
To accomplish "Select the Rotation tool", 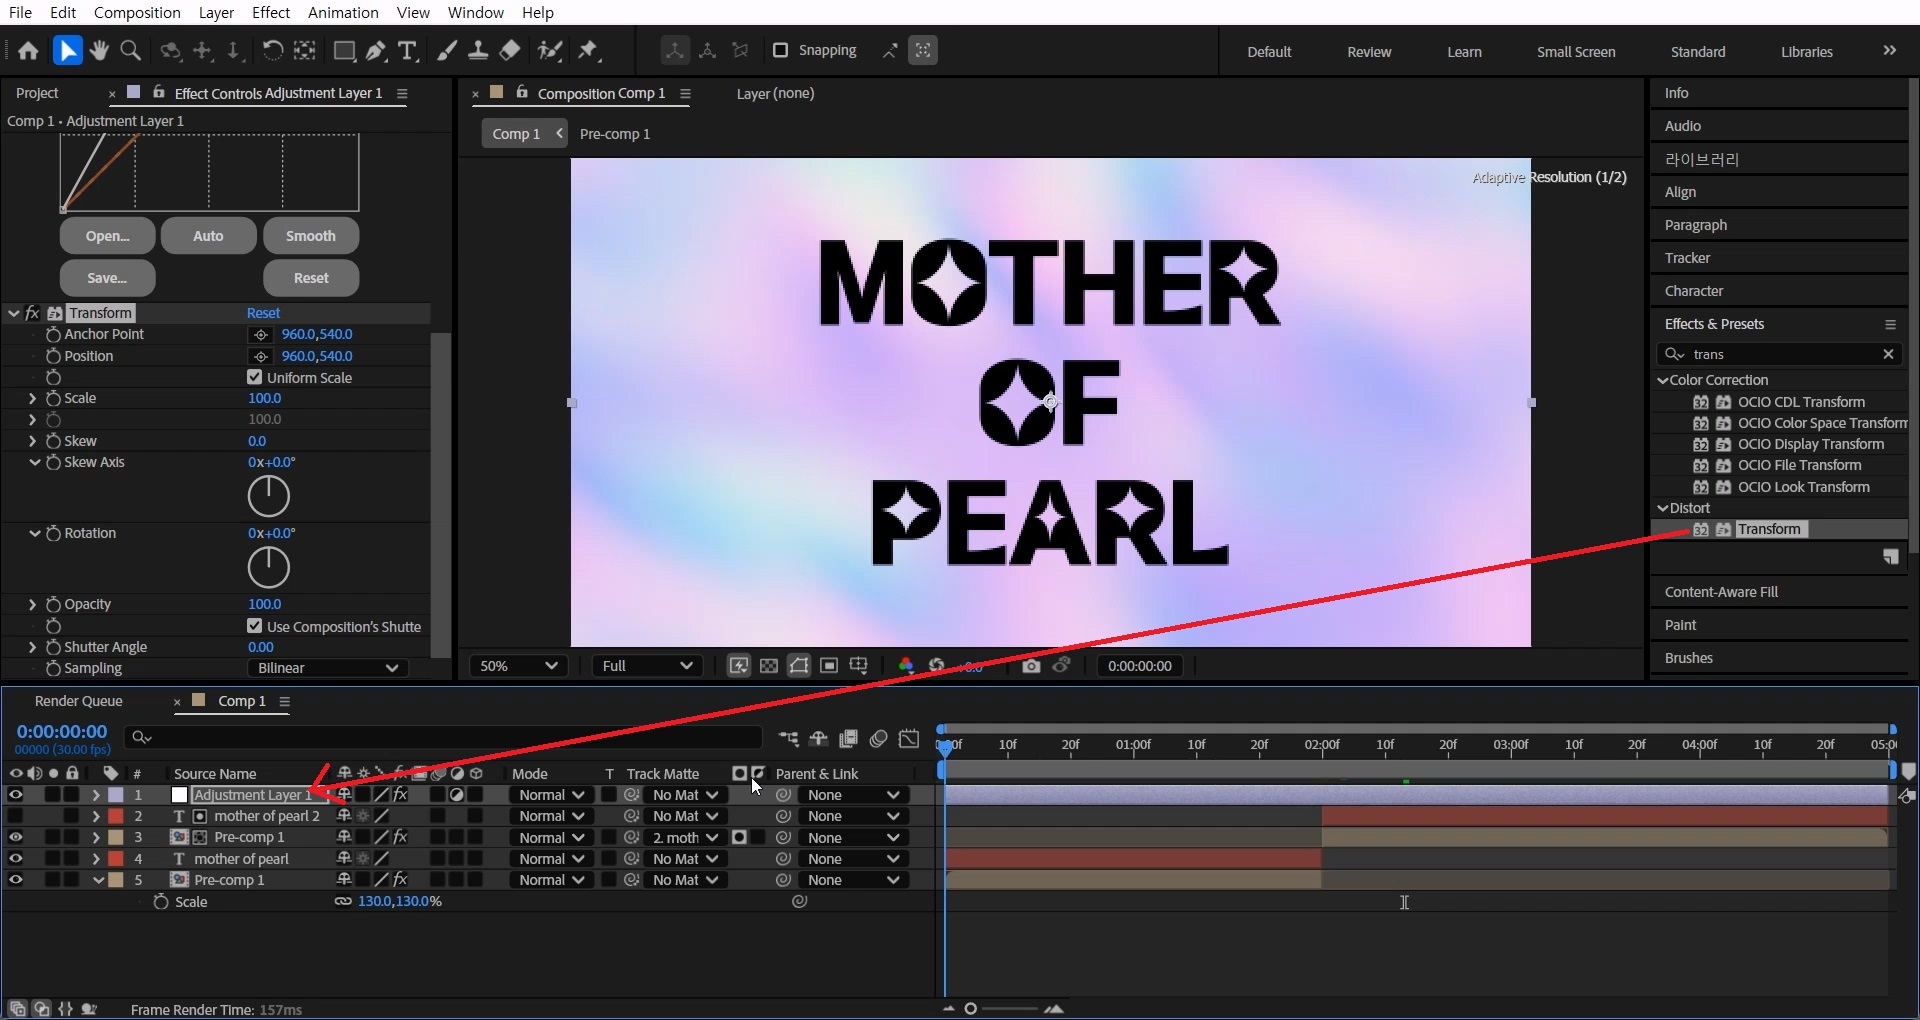I will [272, 51].
